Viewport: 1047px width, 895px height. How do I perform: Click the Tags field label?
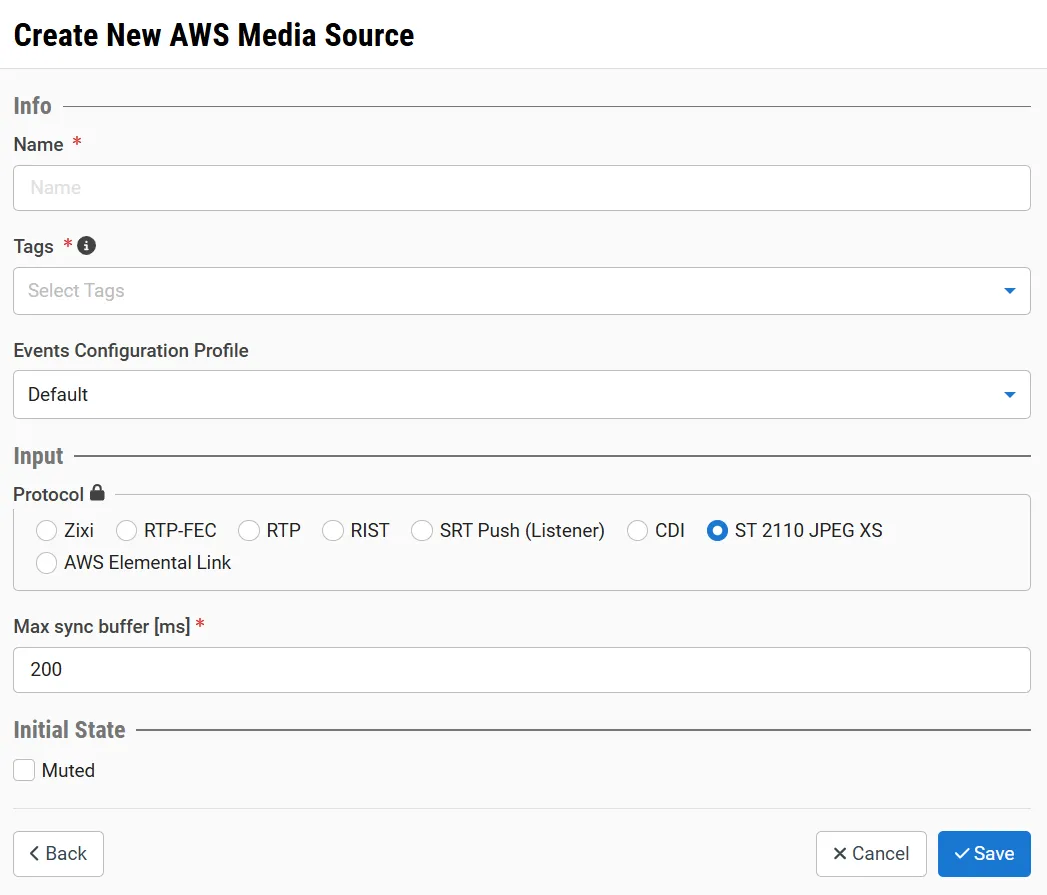(33, 246)
